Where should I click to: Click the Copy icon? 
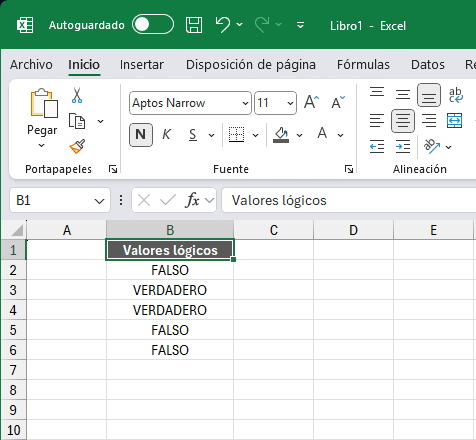77,121
